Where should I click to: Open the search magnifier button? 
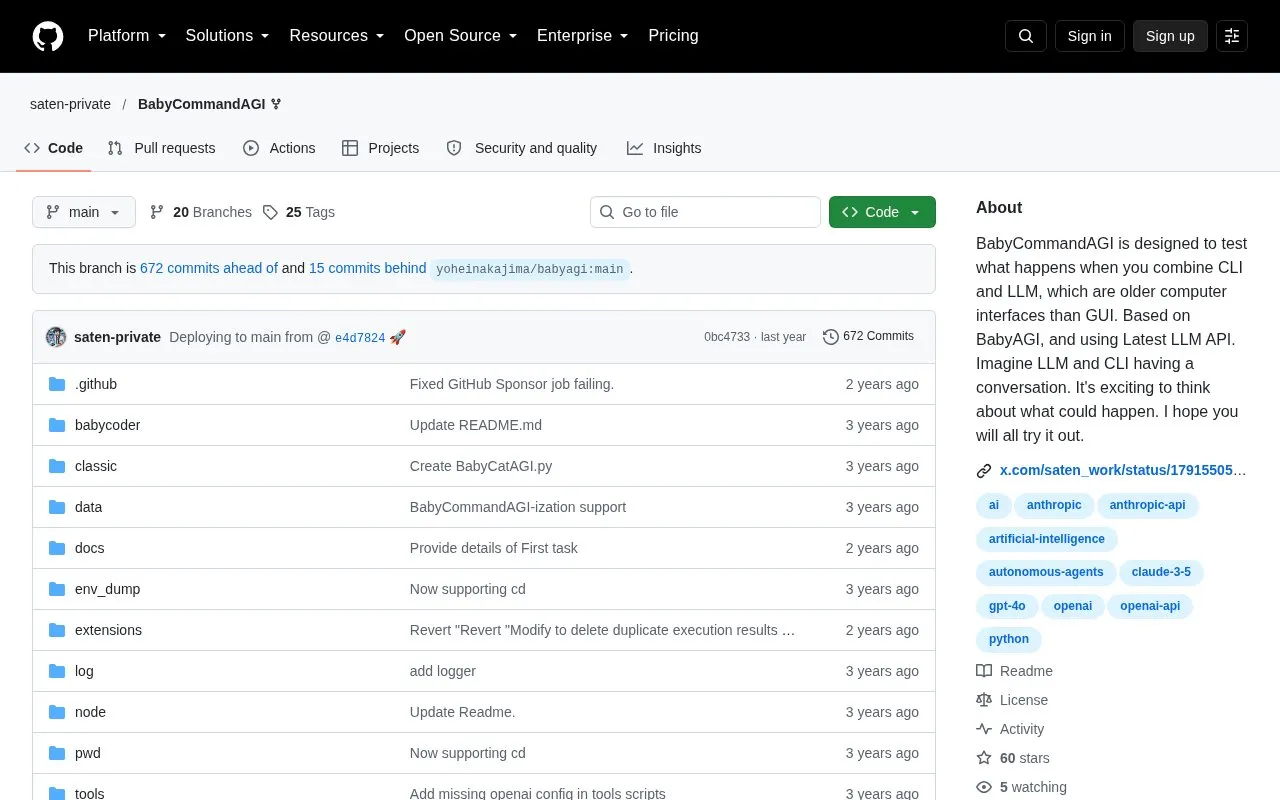(1026, 36)
